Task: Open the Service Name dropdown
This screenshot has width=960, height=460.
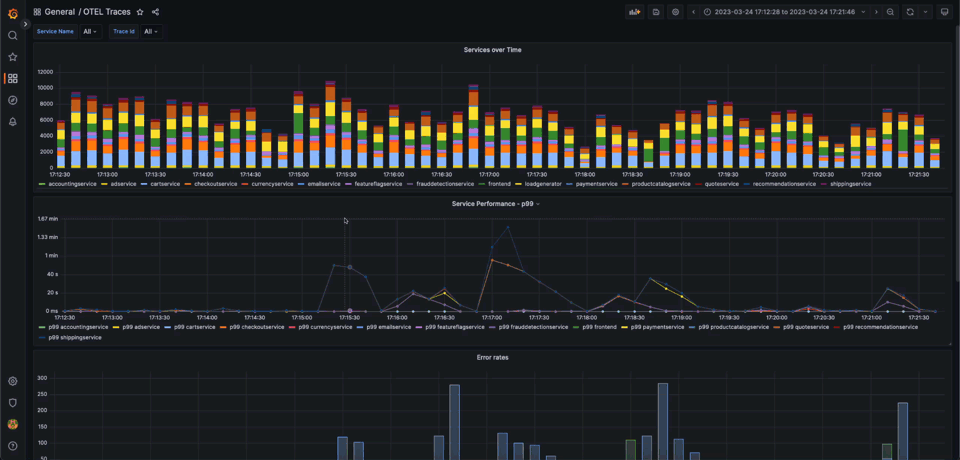Action: (90, 32)
